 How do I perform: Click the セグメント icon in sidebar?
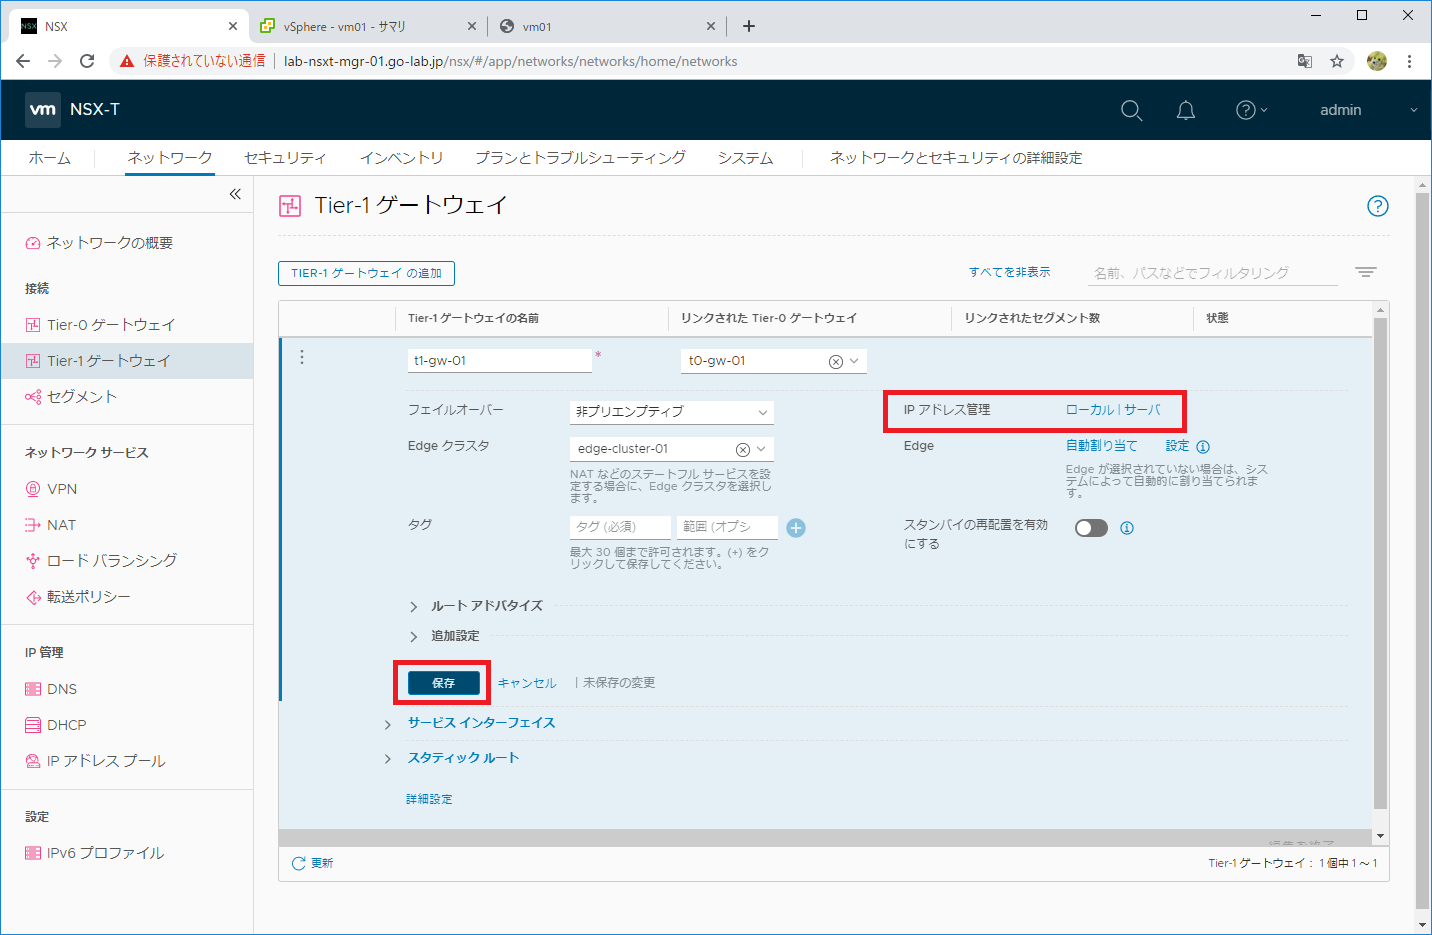coord(33,397)
